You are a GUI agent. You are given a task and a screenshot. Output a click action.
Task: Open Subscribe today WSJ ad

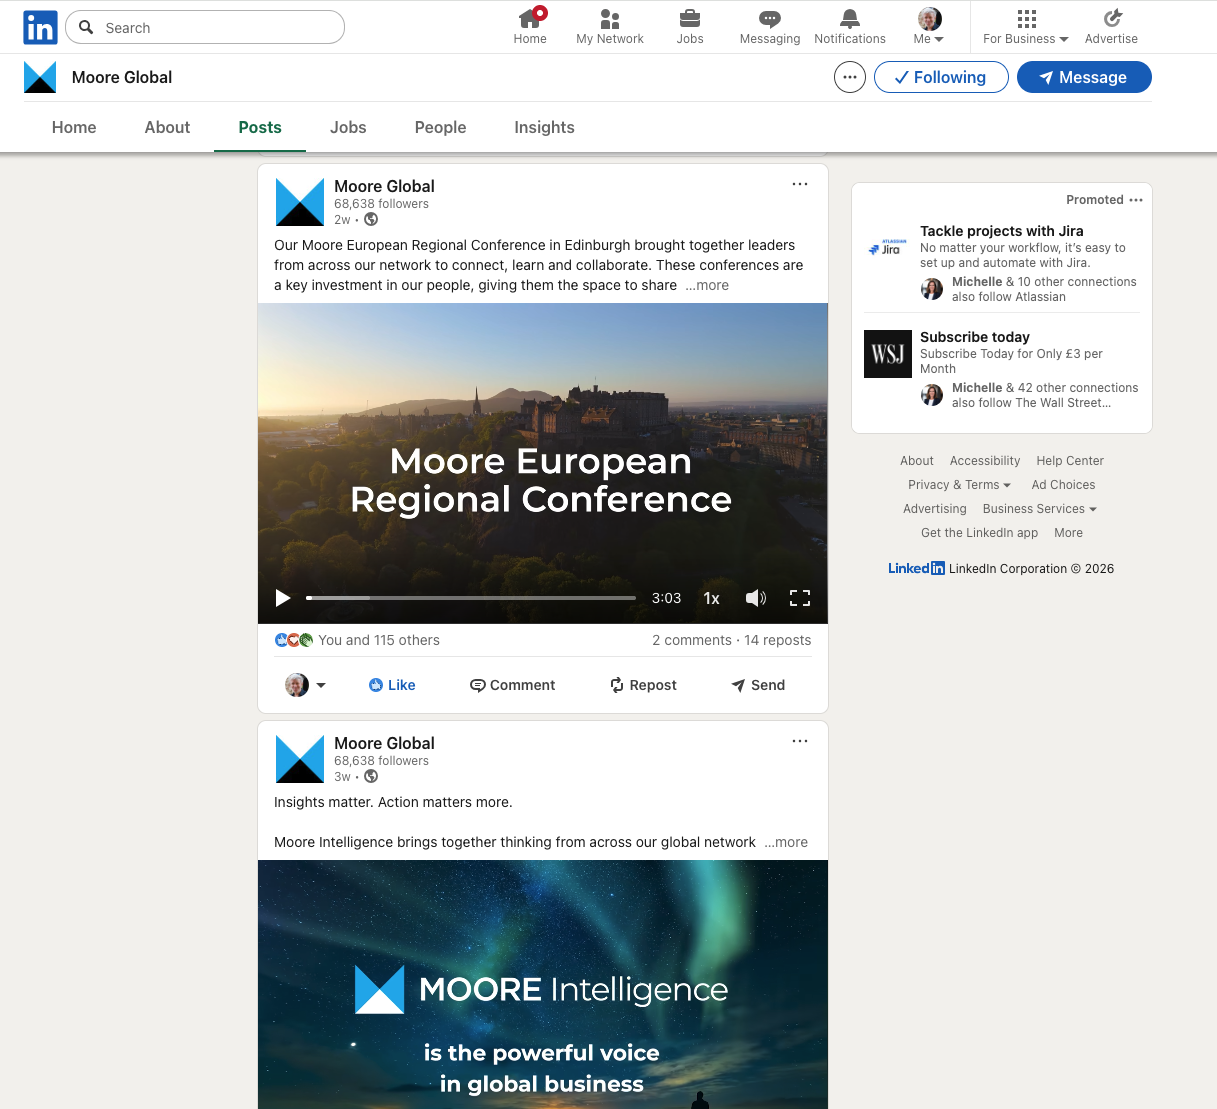(x=975, y=337)
